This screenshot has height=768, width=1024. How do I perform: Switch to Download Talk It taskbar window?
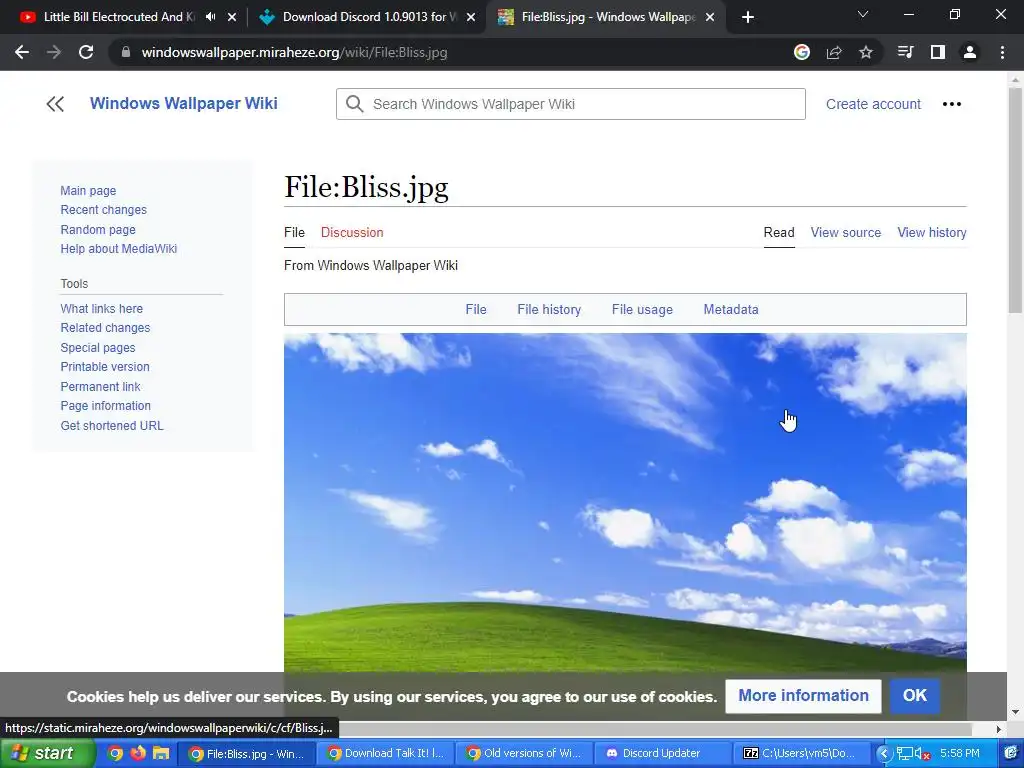[386, 754]
